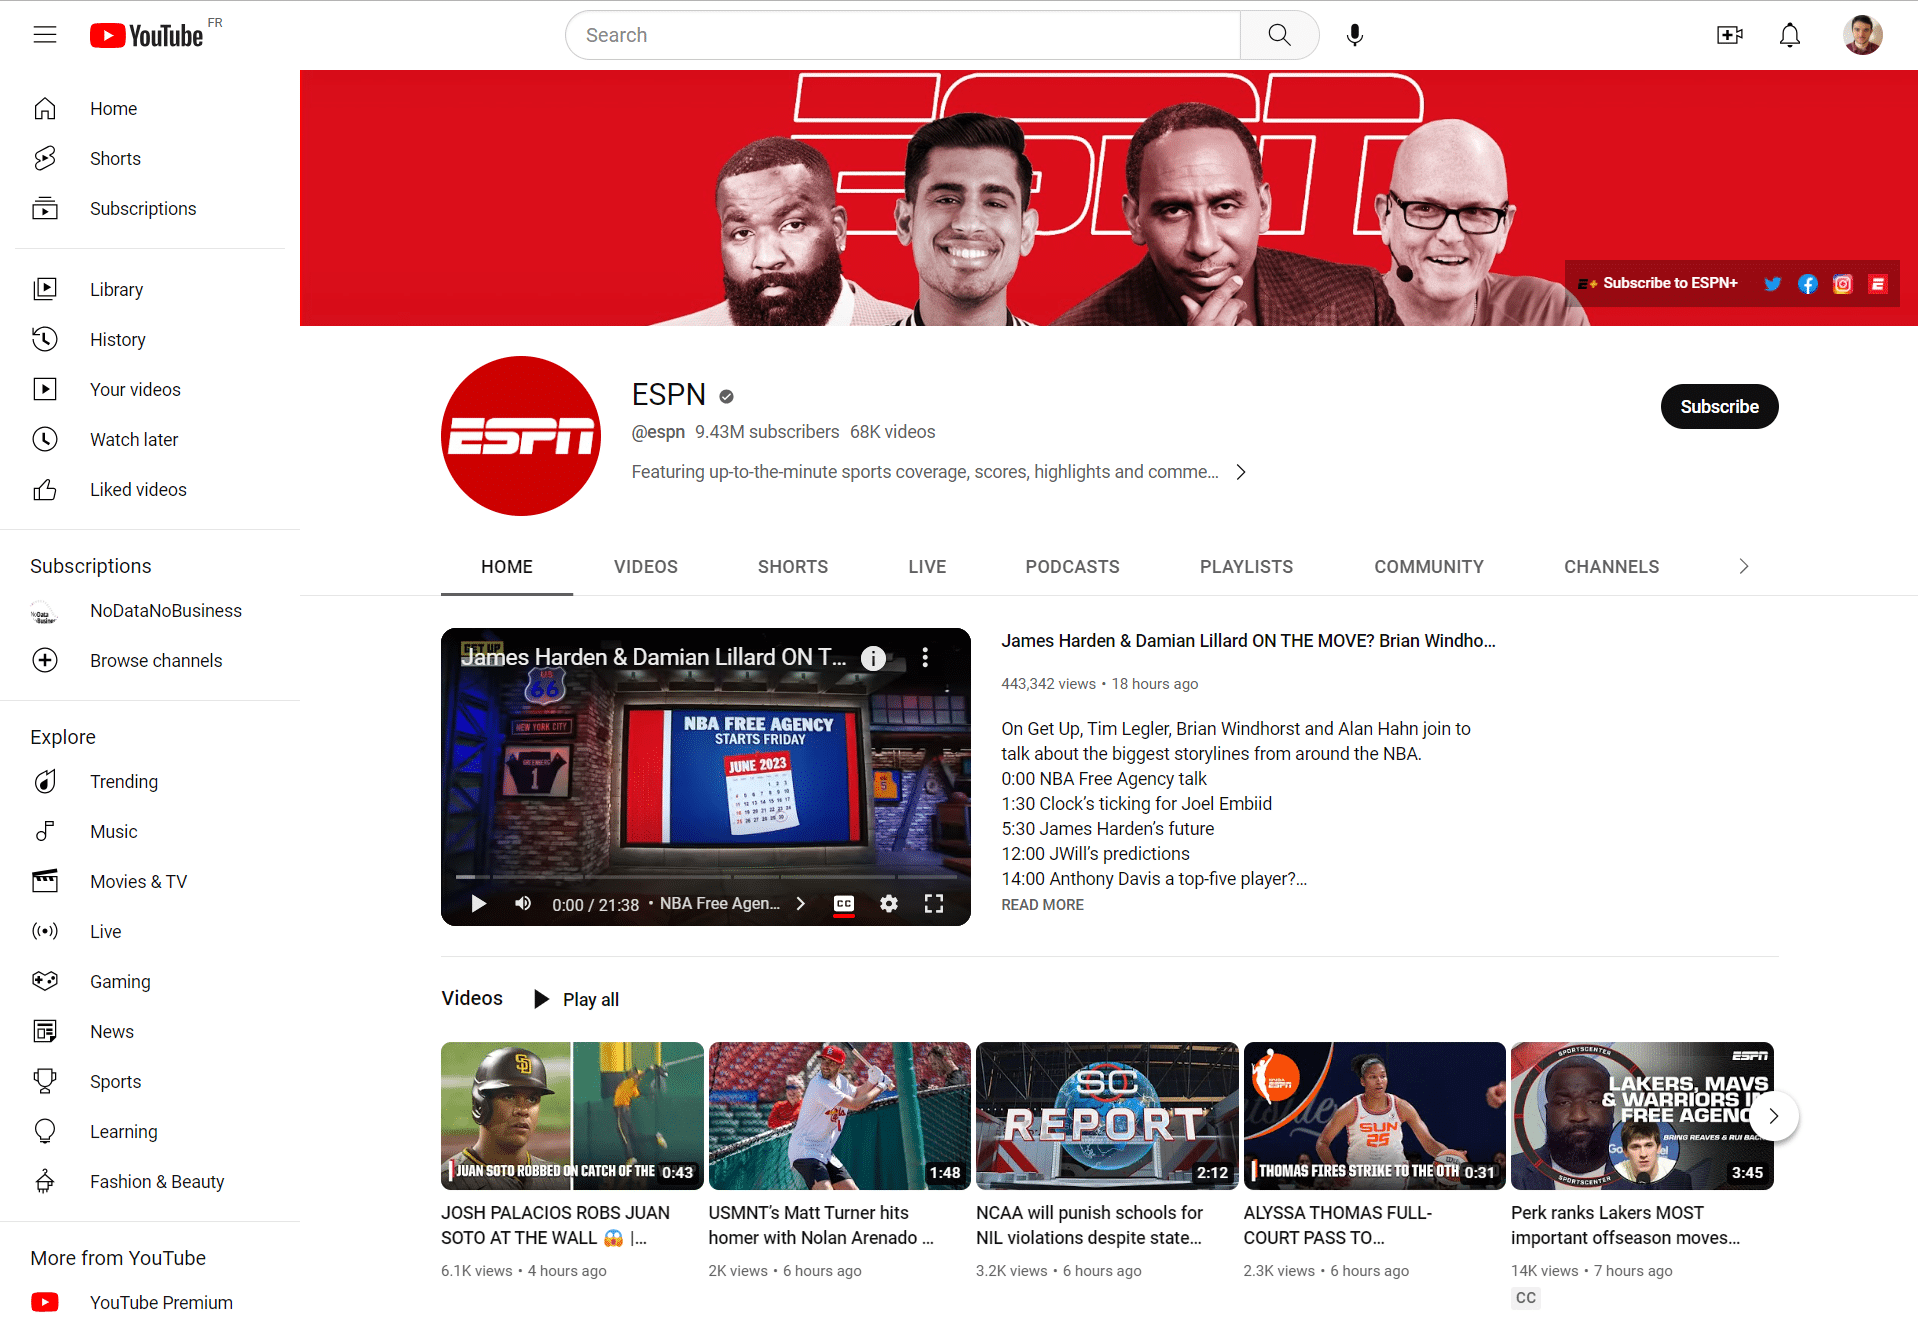Open Alyssa Thomas video thumbnail
Screen dimensions: 1918x1328
1374,1116
